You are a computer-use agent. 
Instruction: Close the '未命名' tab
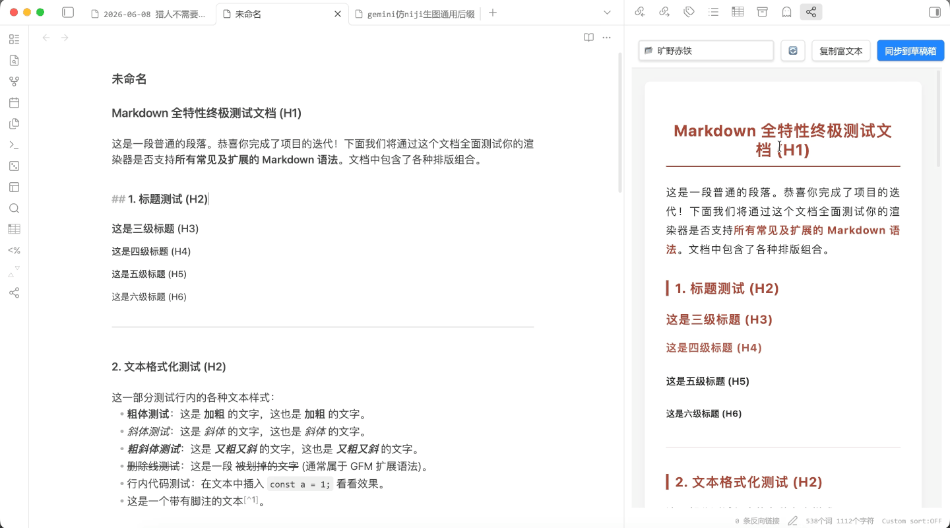point(337,14)
